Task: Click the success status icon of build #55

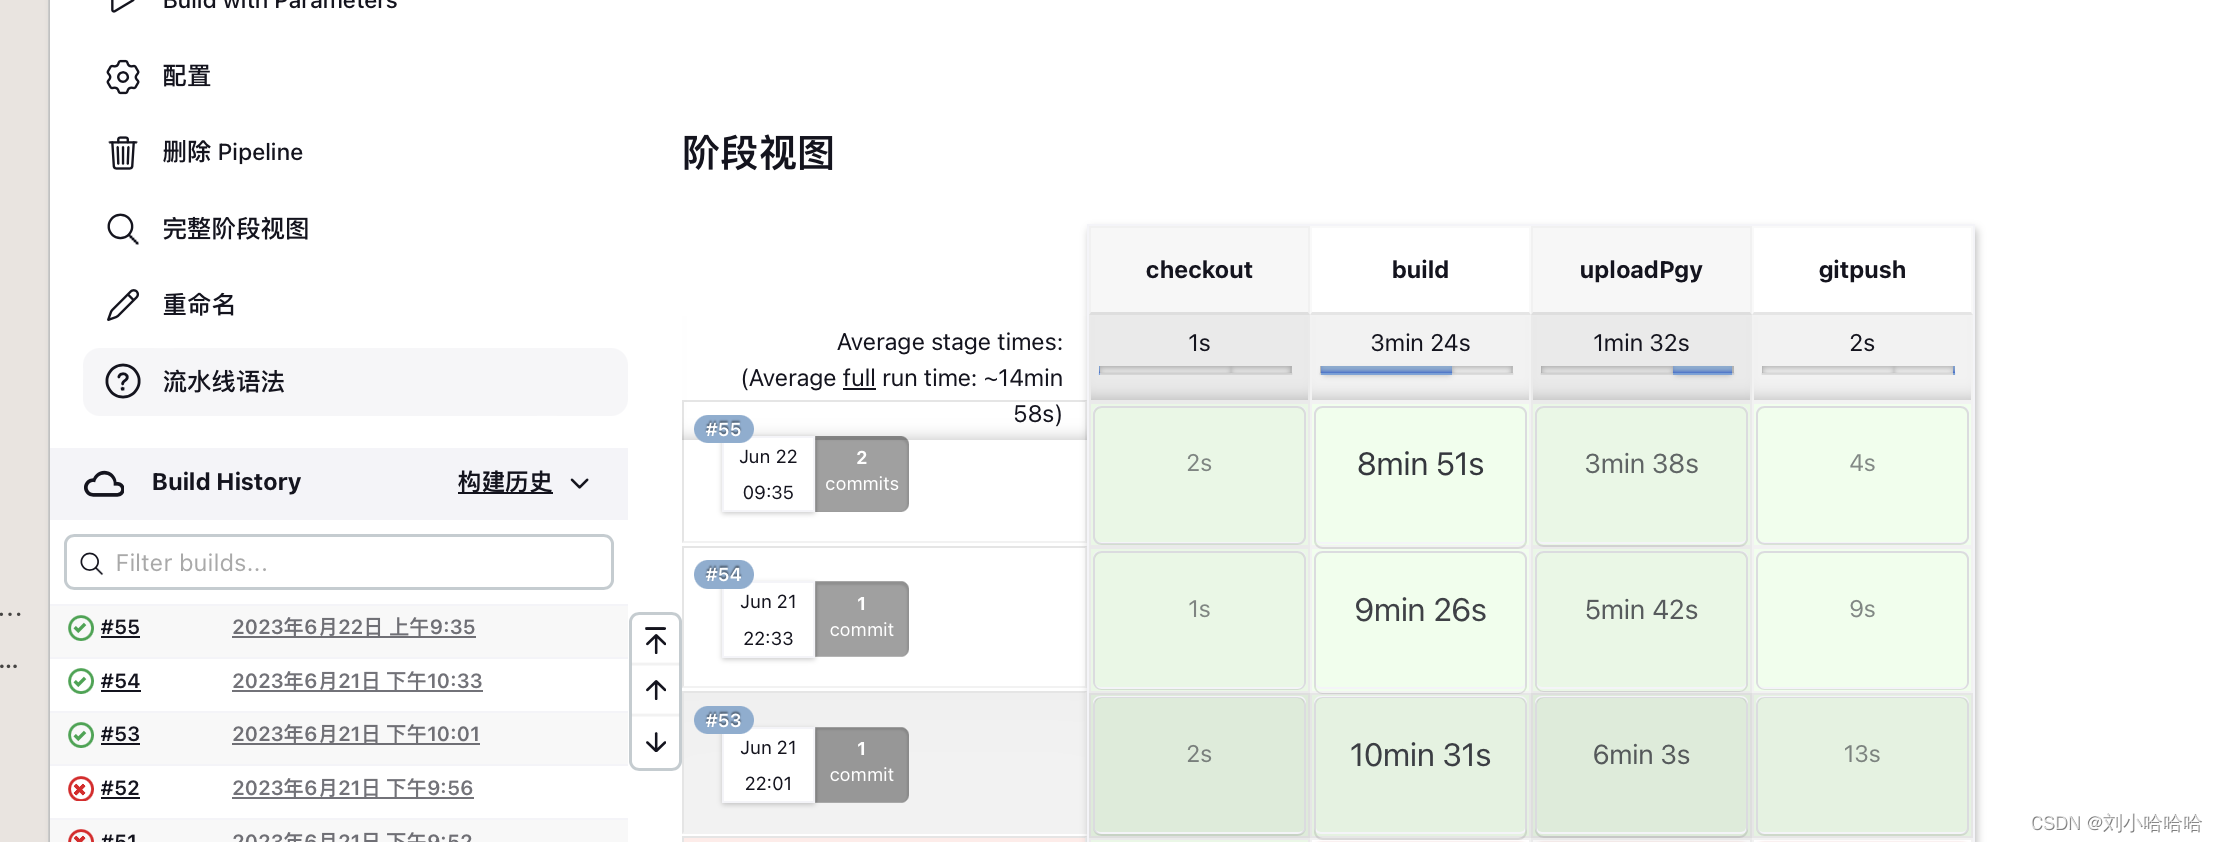Action: pos(81,628)
